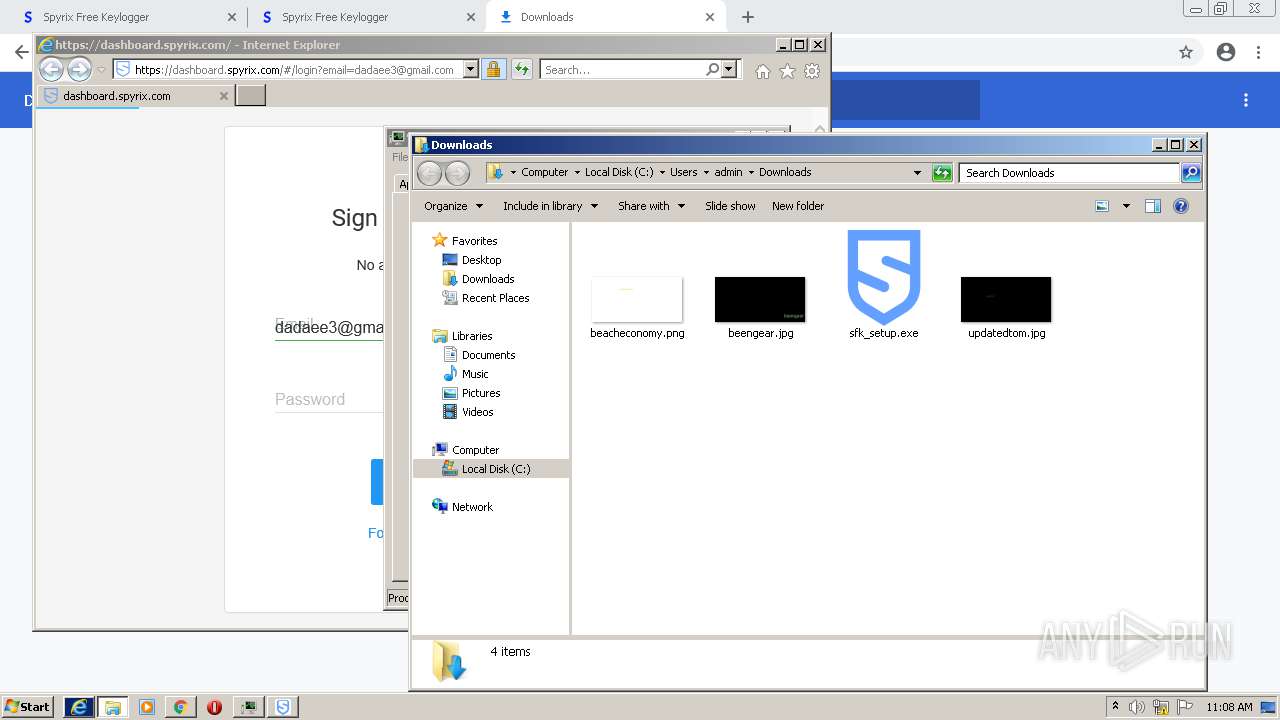Click the Password field on Spyrix login
The height and width of the screenshot is (720, 1280).
(x=329, y=399)
